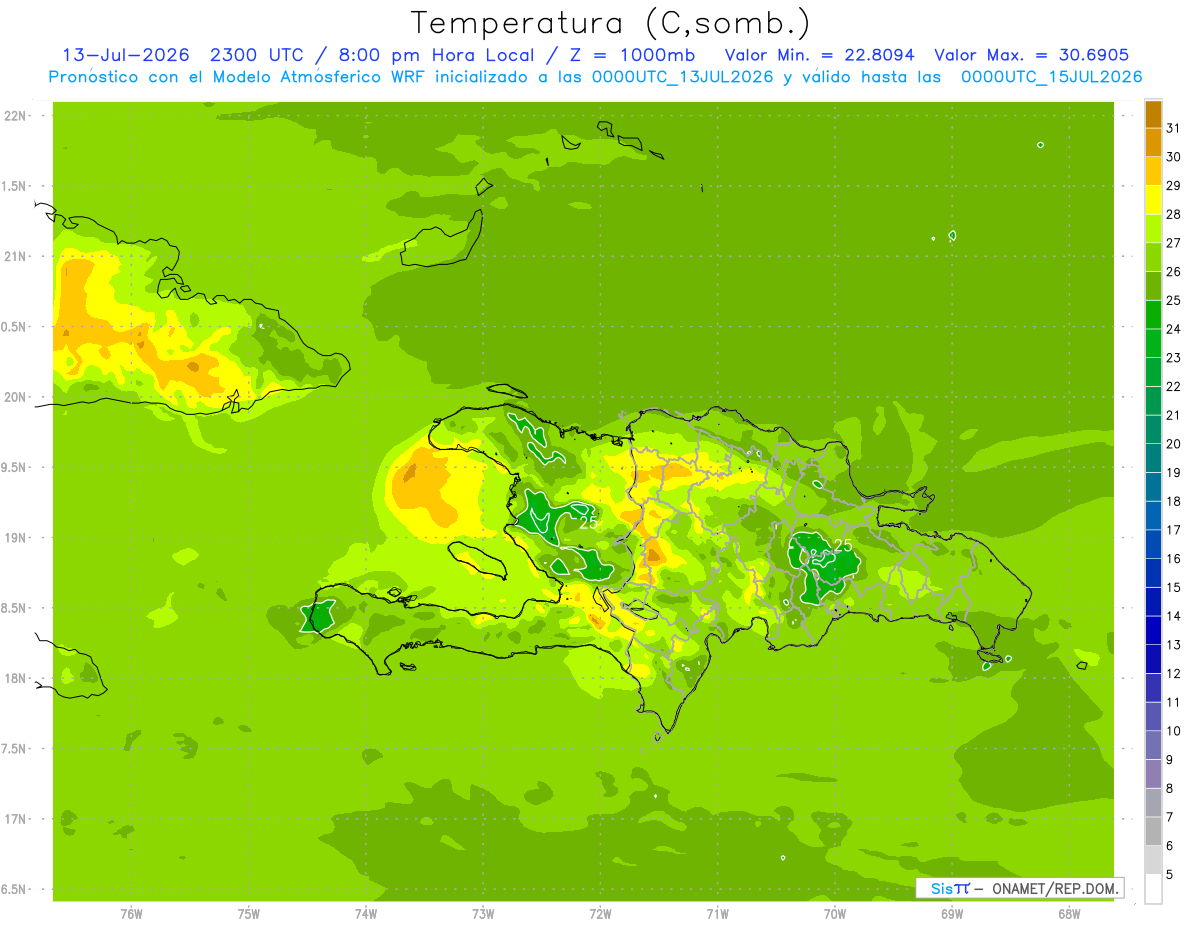Click the '22N' latitude label
Viewport: 1200px width, 927px height.
pyautogui.click(x=17, y=116)
